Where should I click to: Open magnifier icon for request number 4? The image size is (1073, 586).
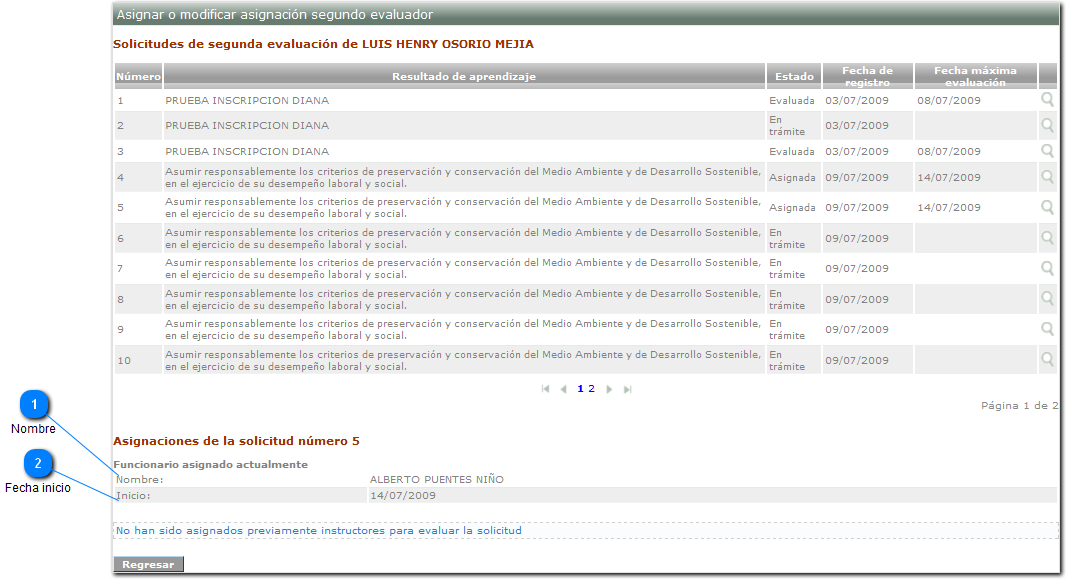pyautogui.click(x=1047, y=177)
